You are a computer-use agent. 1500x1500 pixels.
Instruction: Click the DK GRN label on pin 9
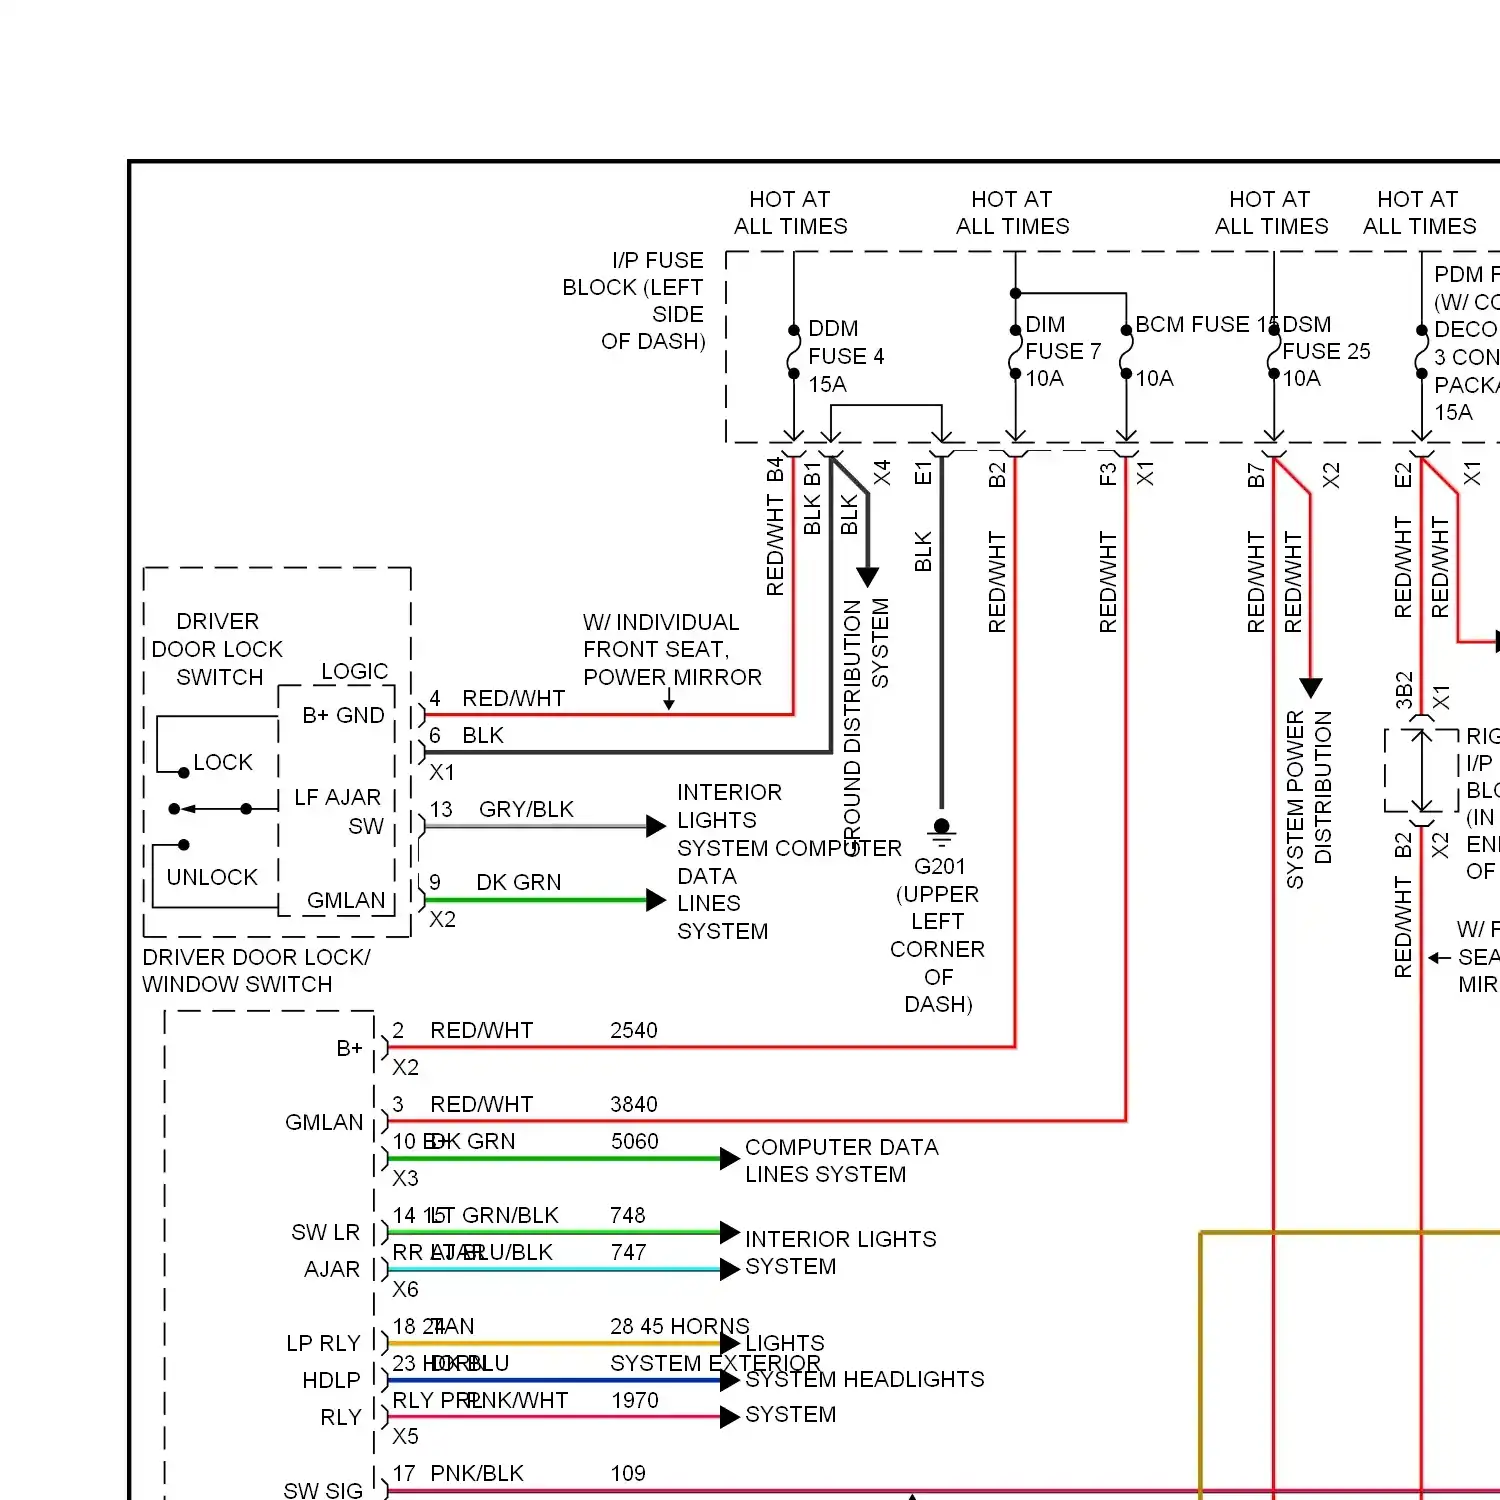[x=518, y=882]
